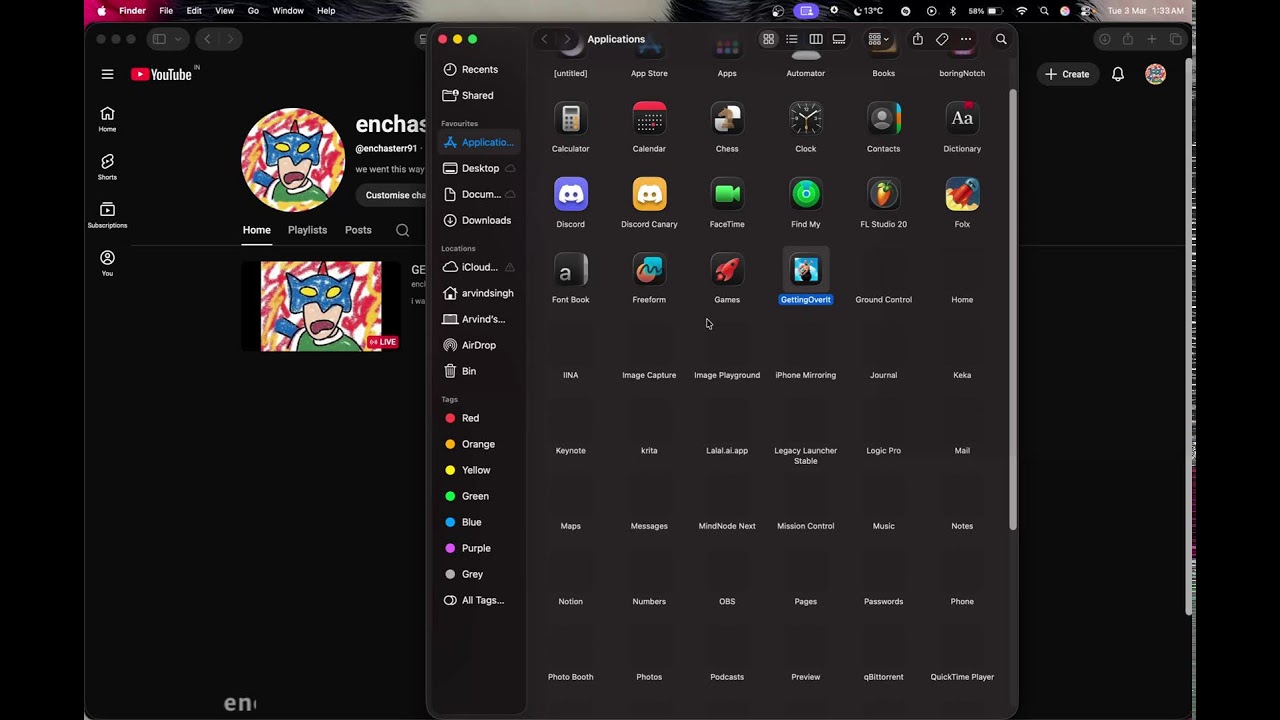Select the Dictionary app icon
The height and width of the screenshot is (720, 1280).
pyautogui.click(x=962, y=119)
